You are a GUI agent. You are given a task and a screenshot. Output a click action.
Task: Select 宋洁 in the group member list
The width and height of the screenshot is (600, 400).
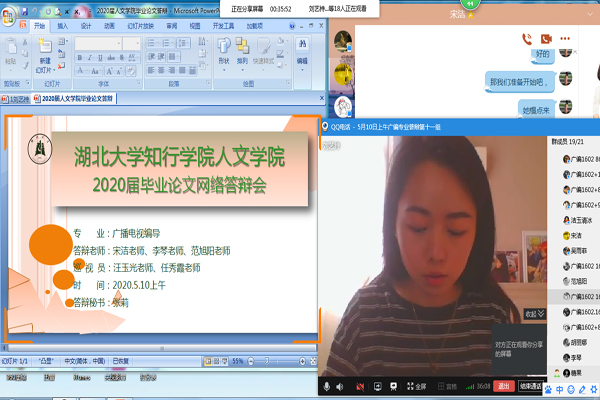coord(576,235)
